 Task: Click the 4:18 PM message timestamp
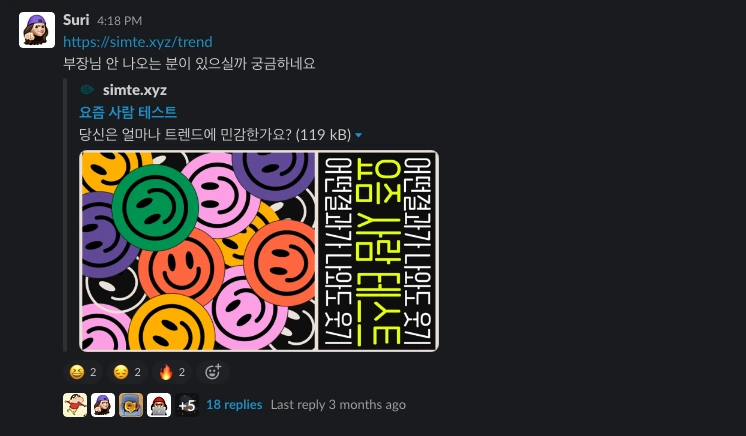(x=119, y=21)
